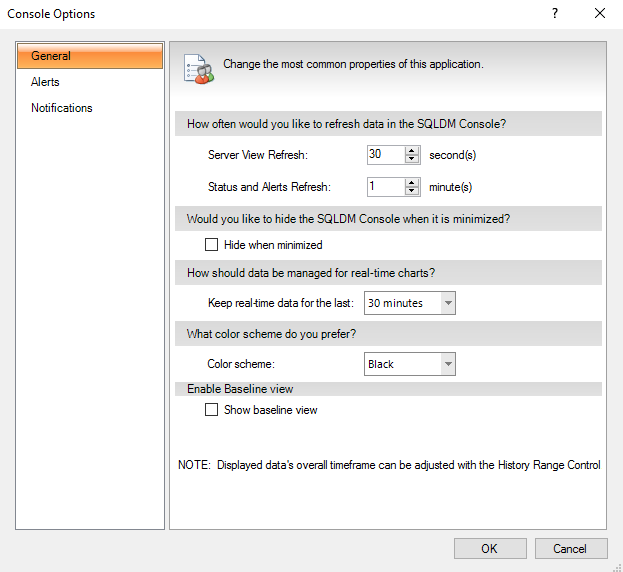Click the Hide when minimized label
The height and width of the screenshot is (572, 623).
pyautogui.click(x=273, y=245)
